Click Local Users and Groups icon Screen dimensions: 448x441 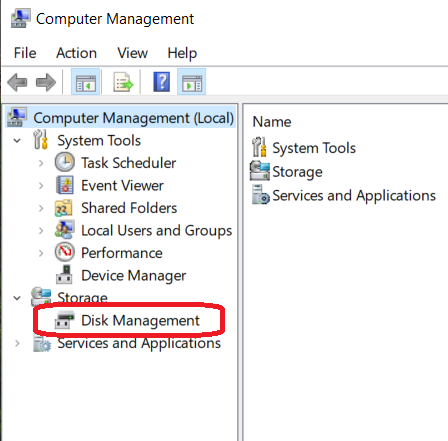click(x=65, y=230)
